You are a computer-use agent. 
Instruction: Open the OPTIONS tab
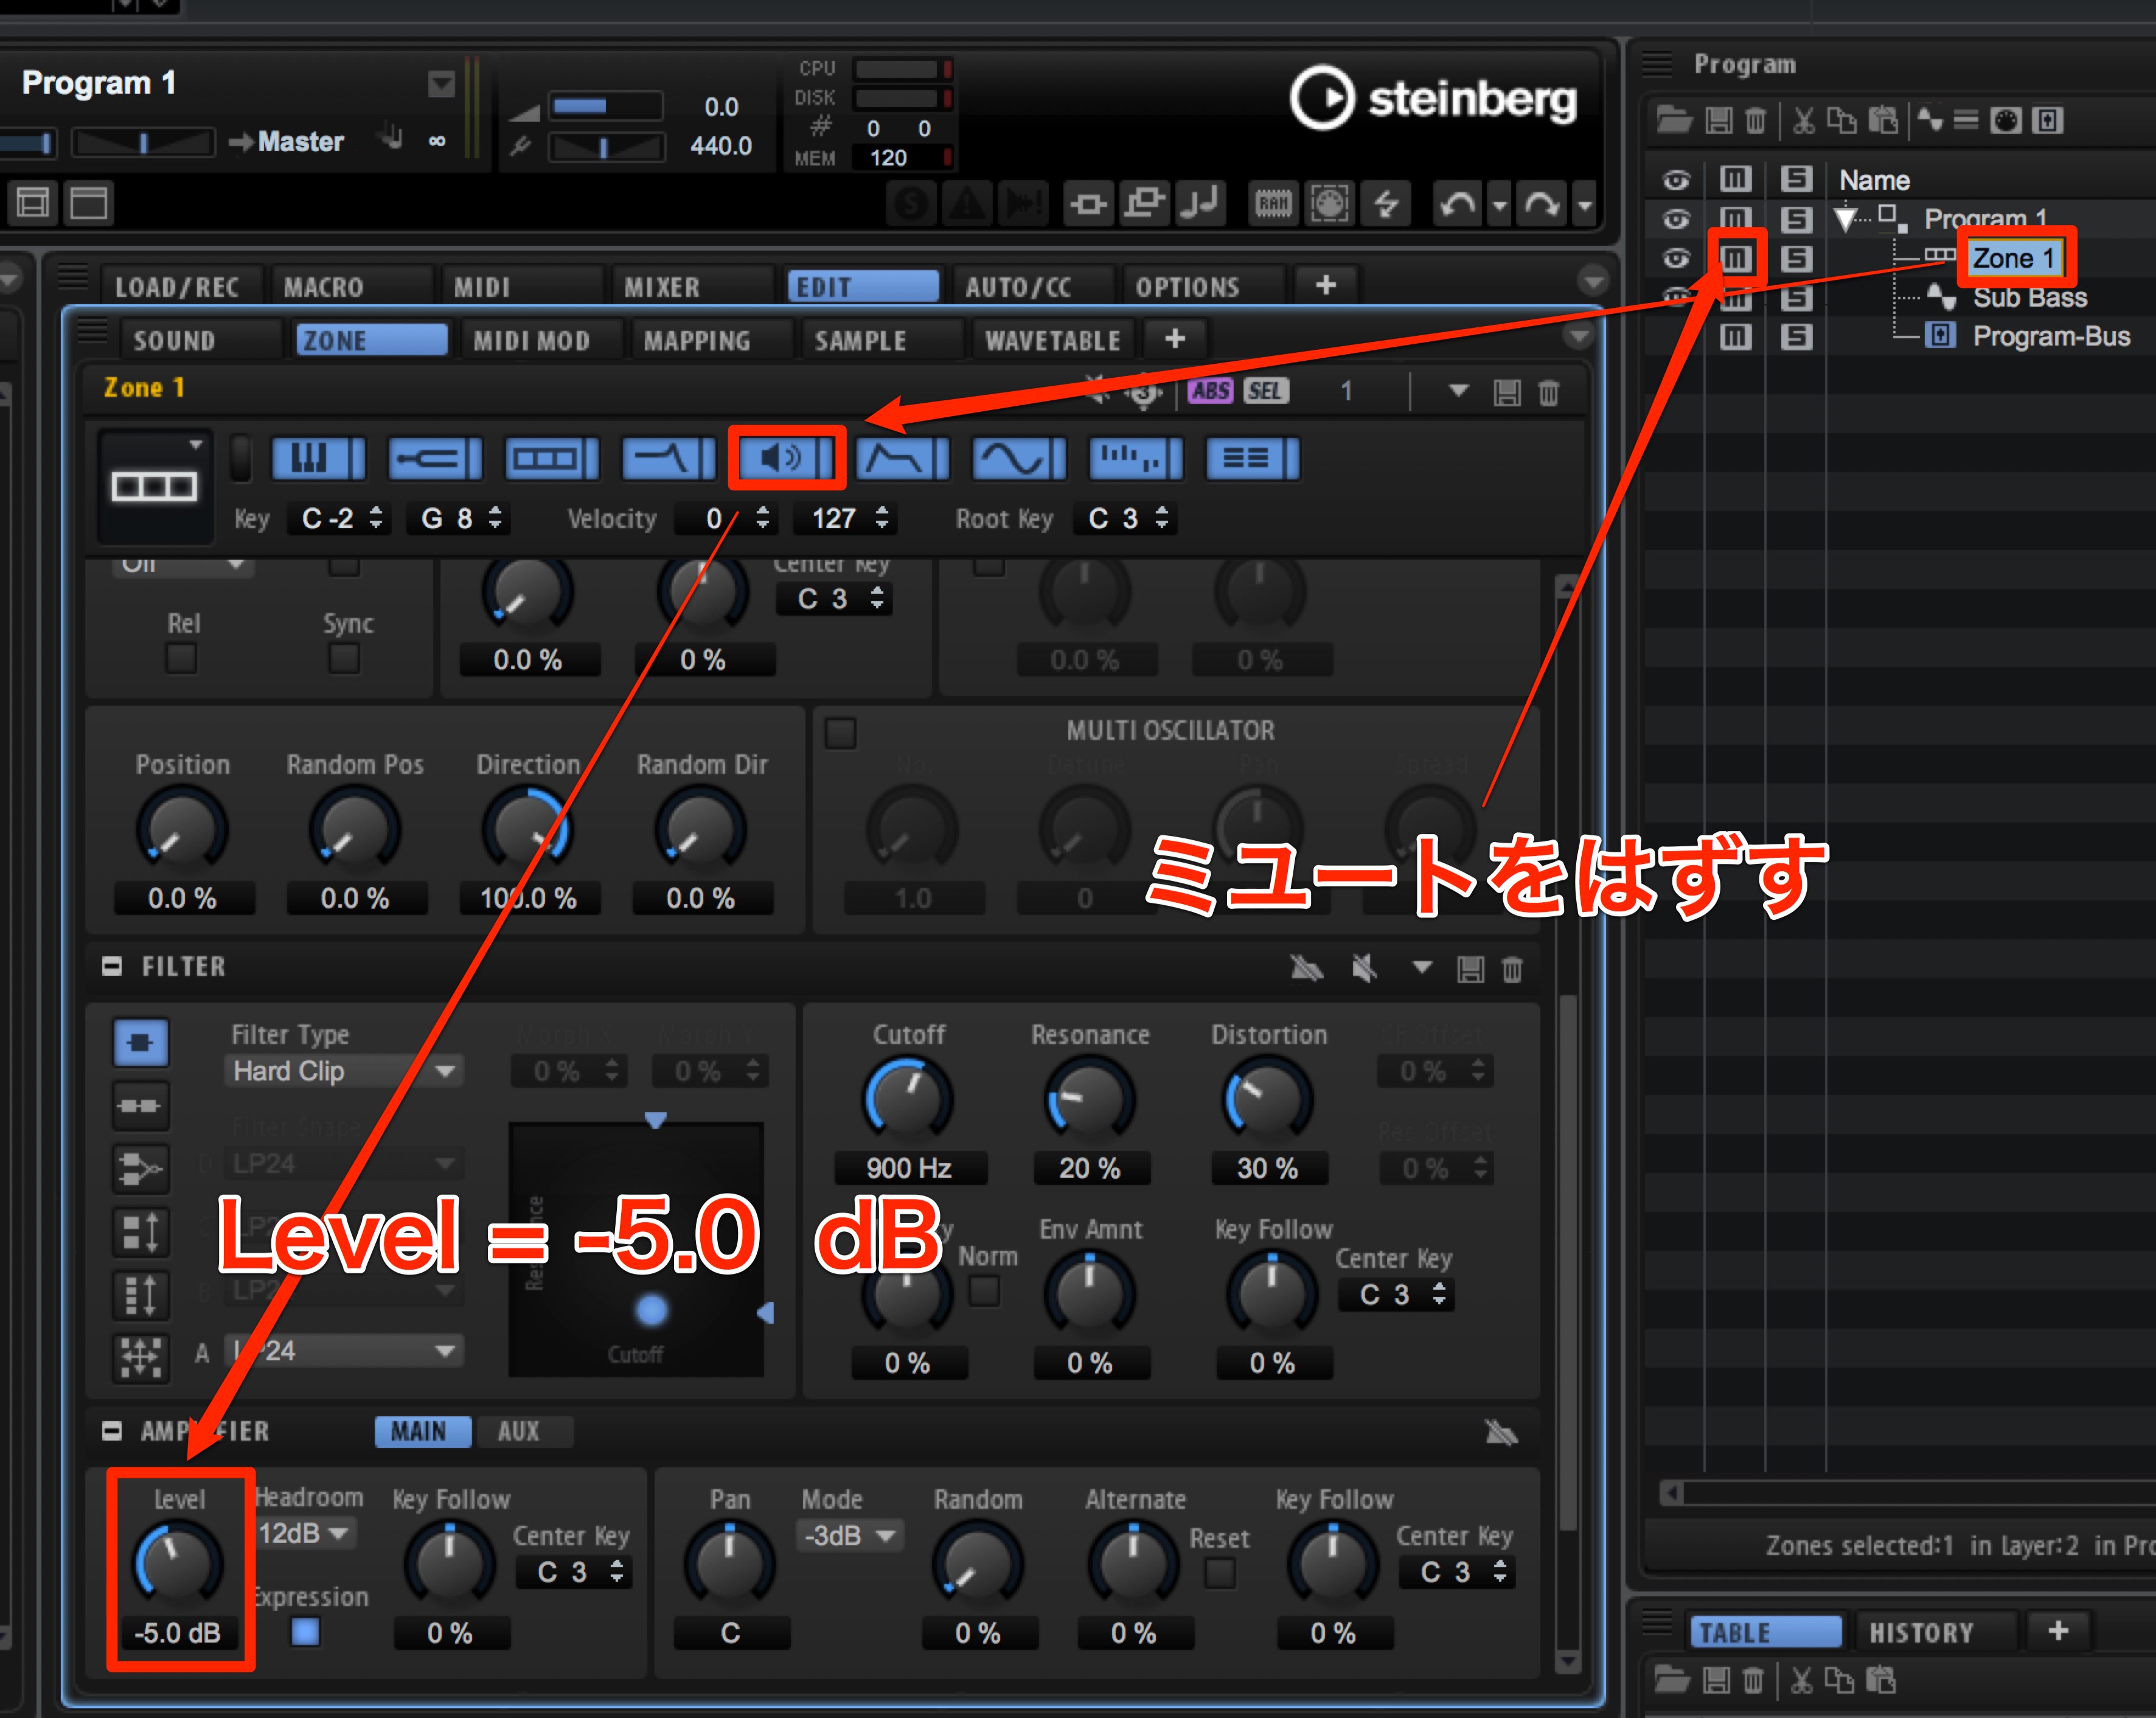coord(1188,287)
